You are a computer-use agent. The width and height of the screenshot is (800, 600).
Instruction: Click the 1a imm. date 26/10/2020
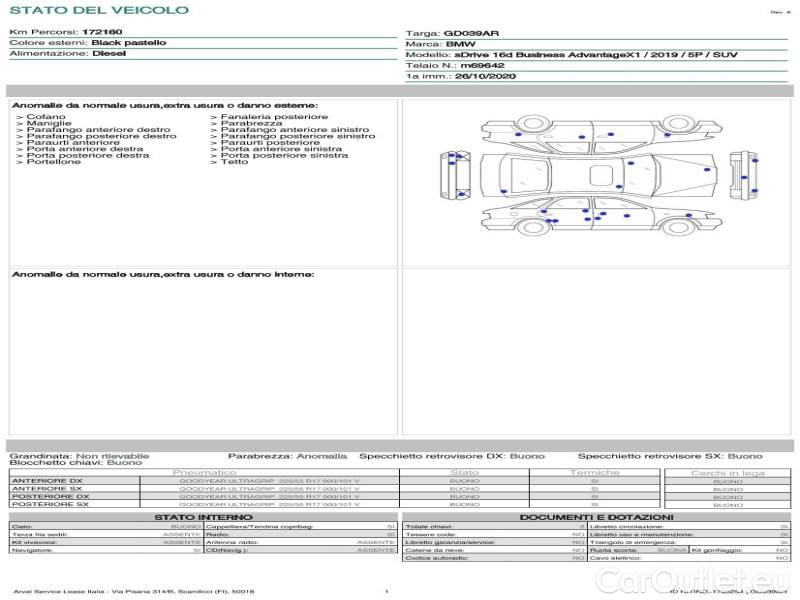click(x=485, y=77)
